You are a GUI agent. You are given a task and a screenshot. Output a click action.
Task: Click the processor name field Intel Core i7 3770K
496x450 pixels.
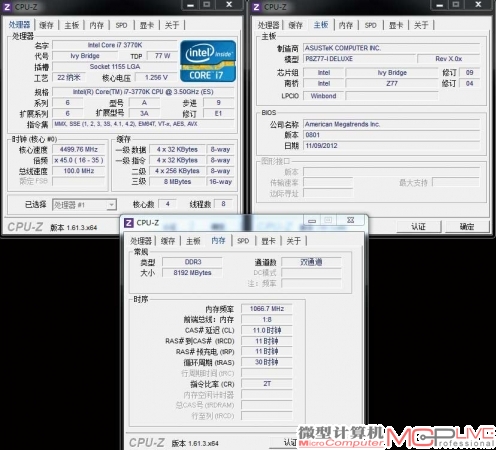[115, 45]
